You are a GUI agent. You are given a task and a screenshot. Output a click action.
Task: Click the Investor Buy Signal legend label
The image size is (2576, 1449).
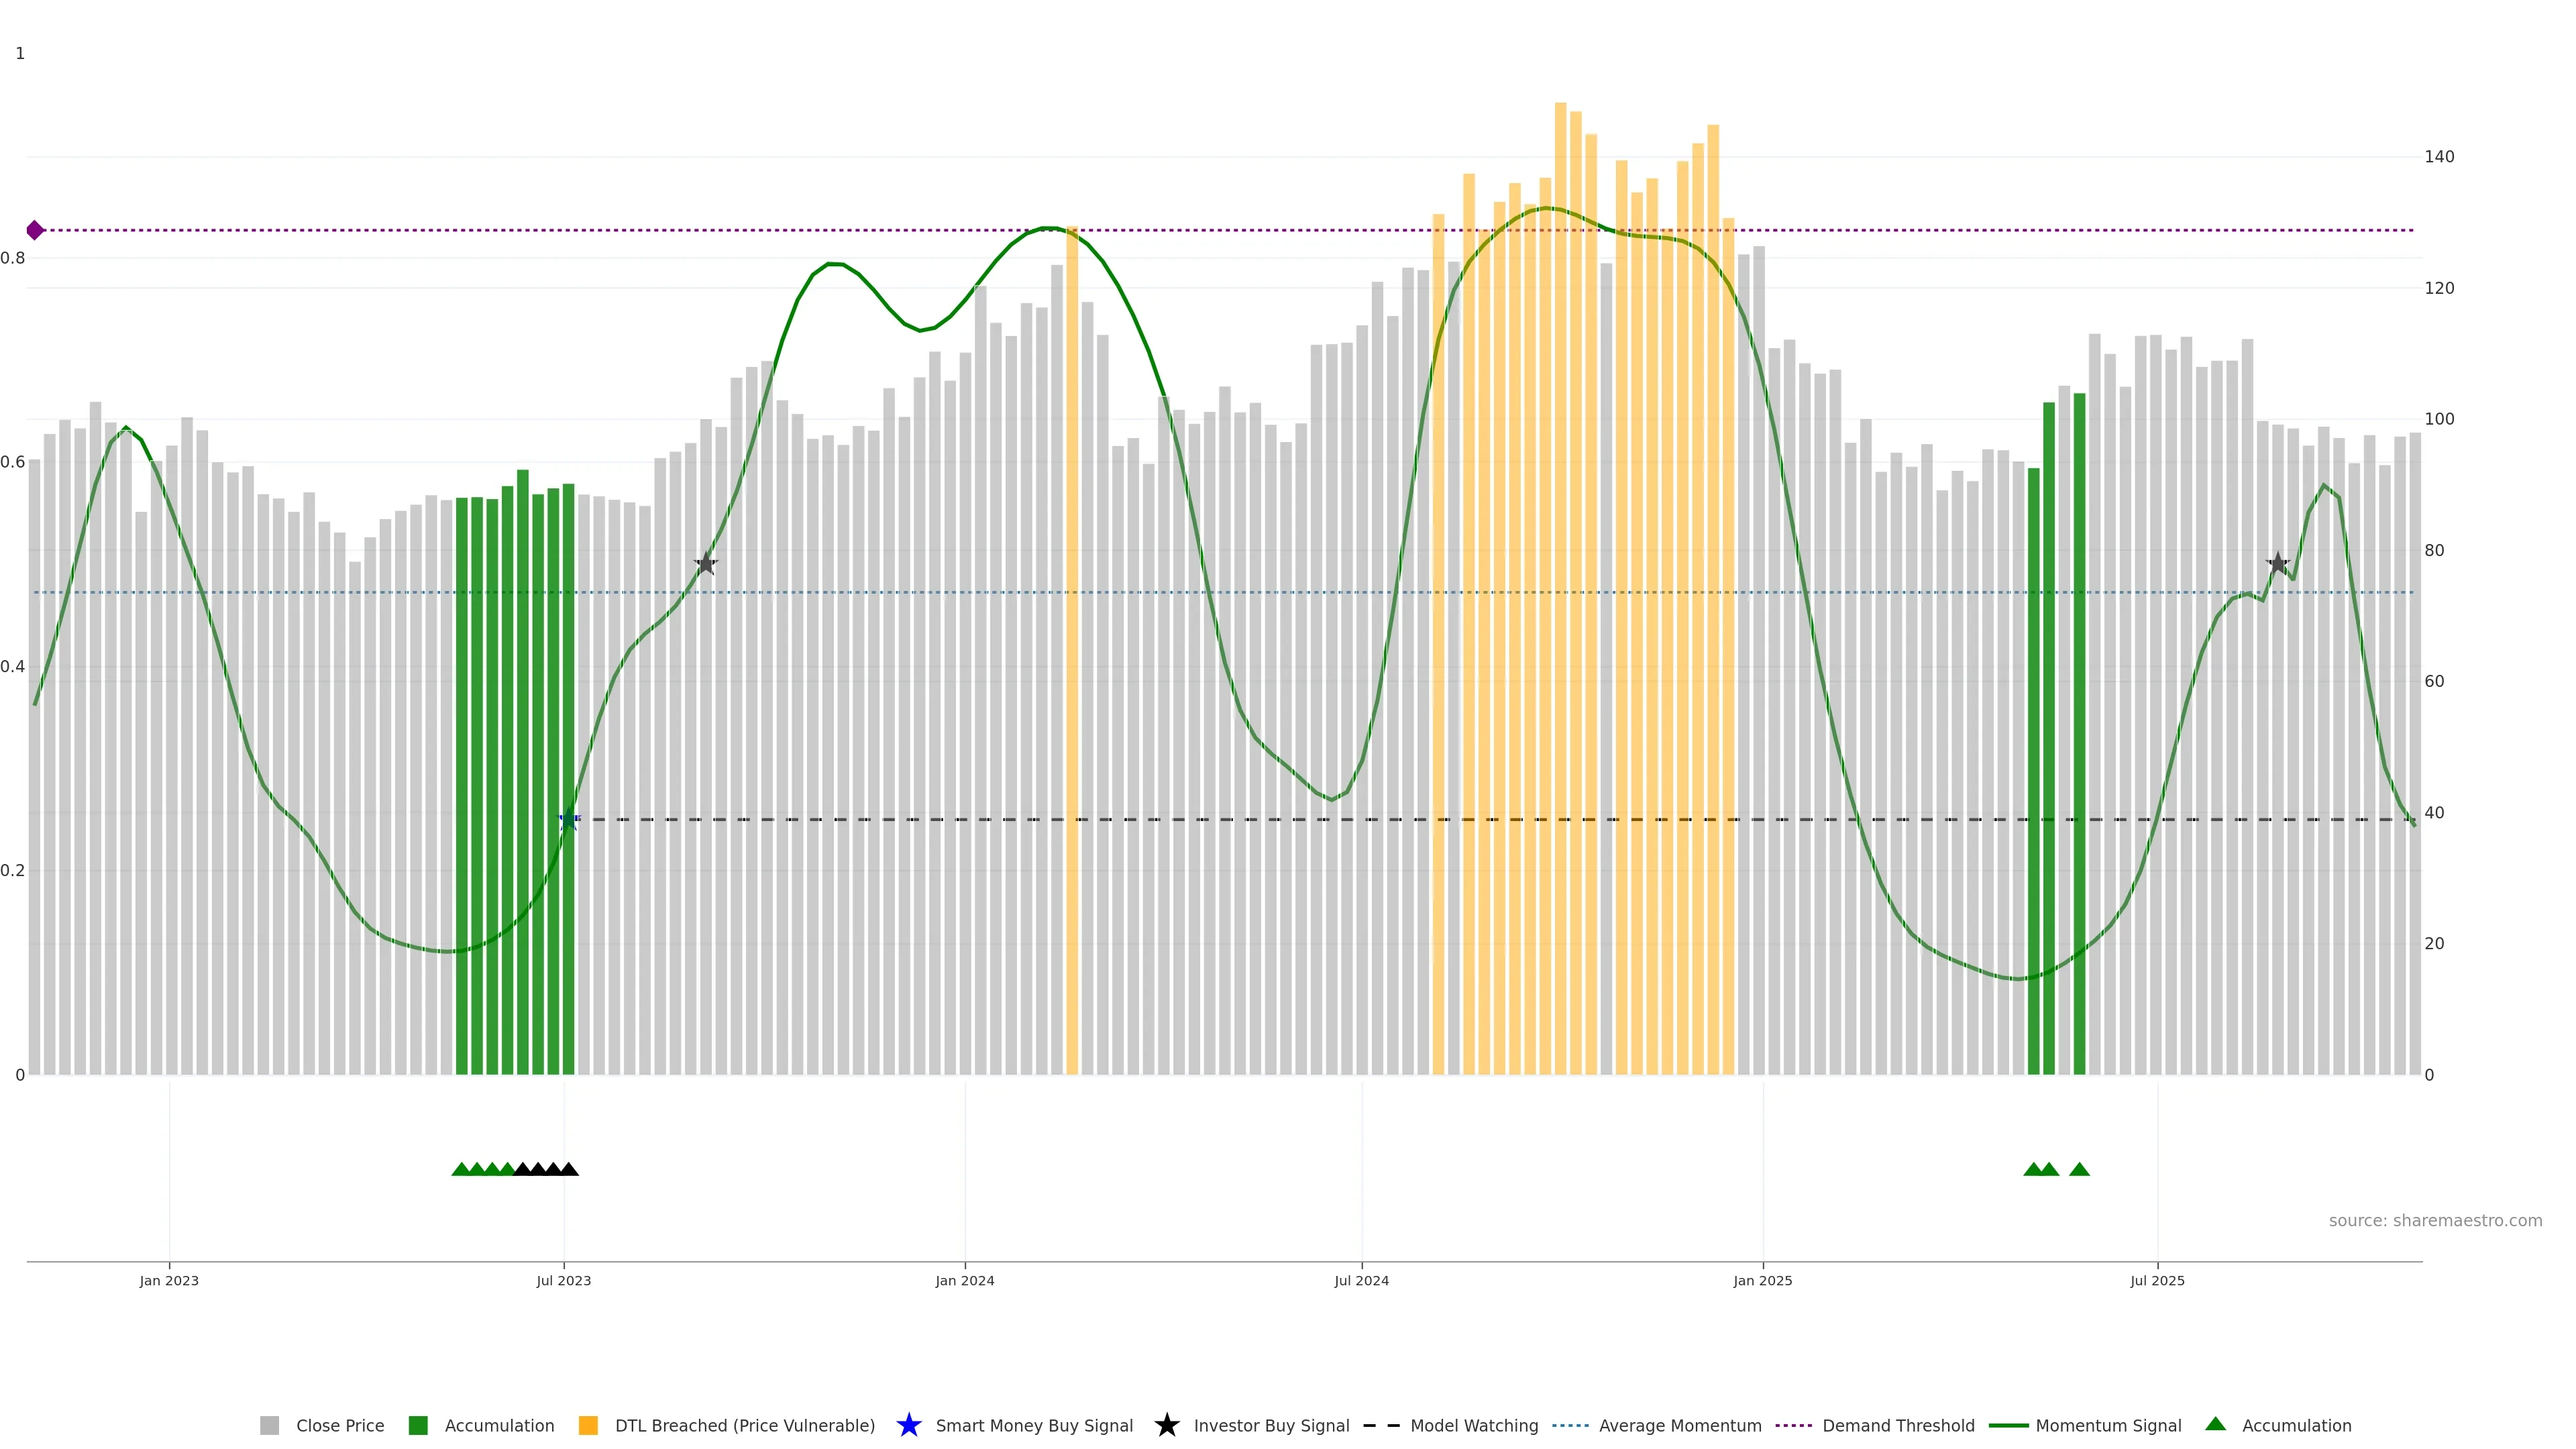[1271, 1426]
